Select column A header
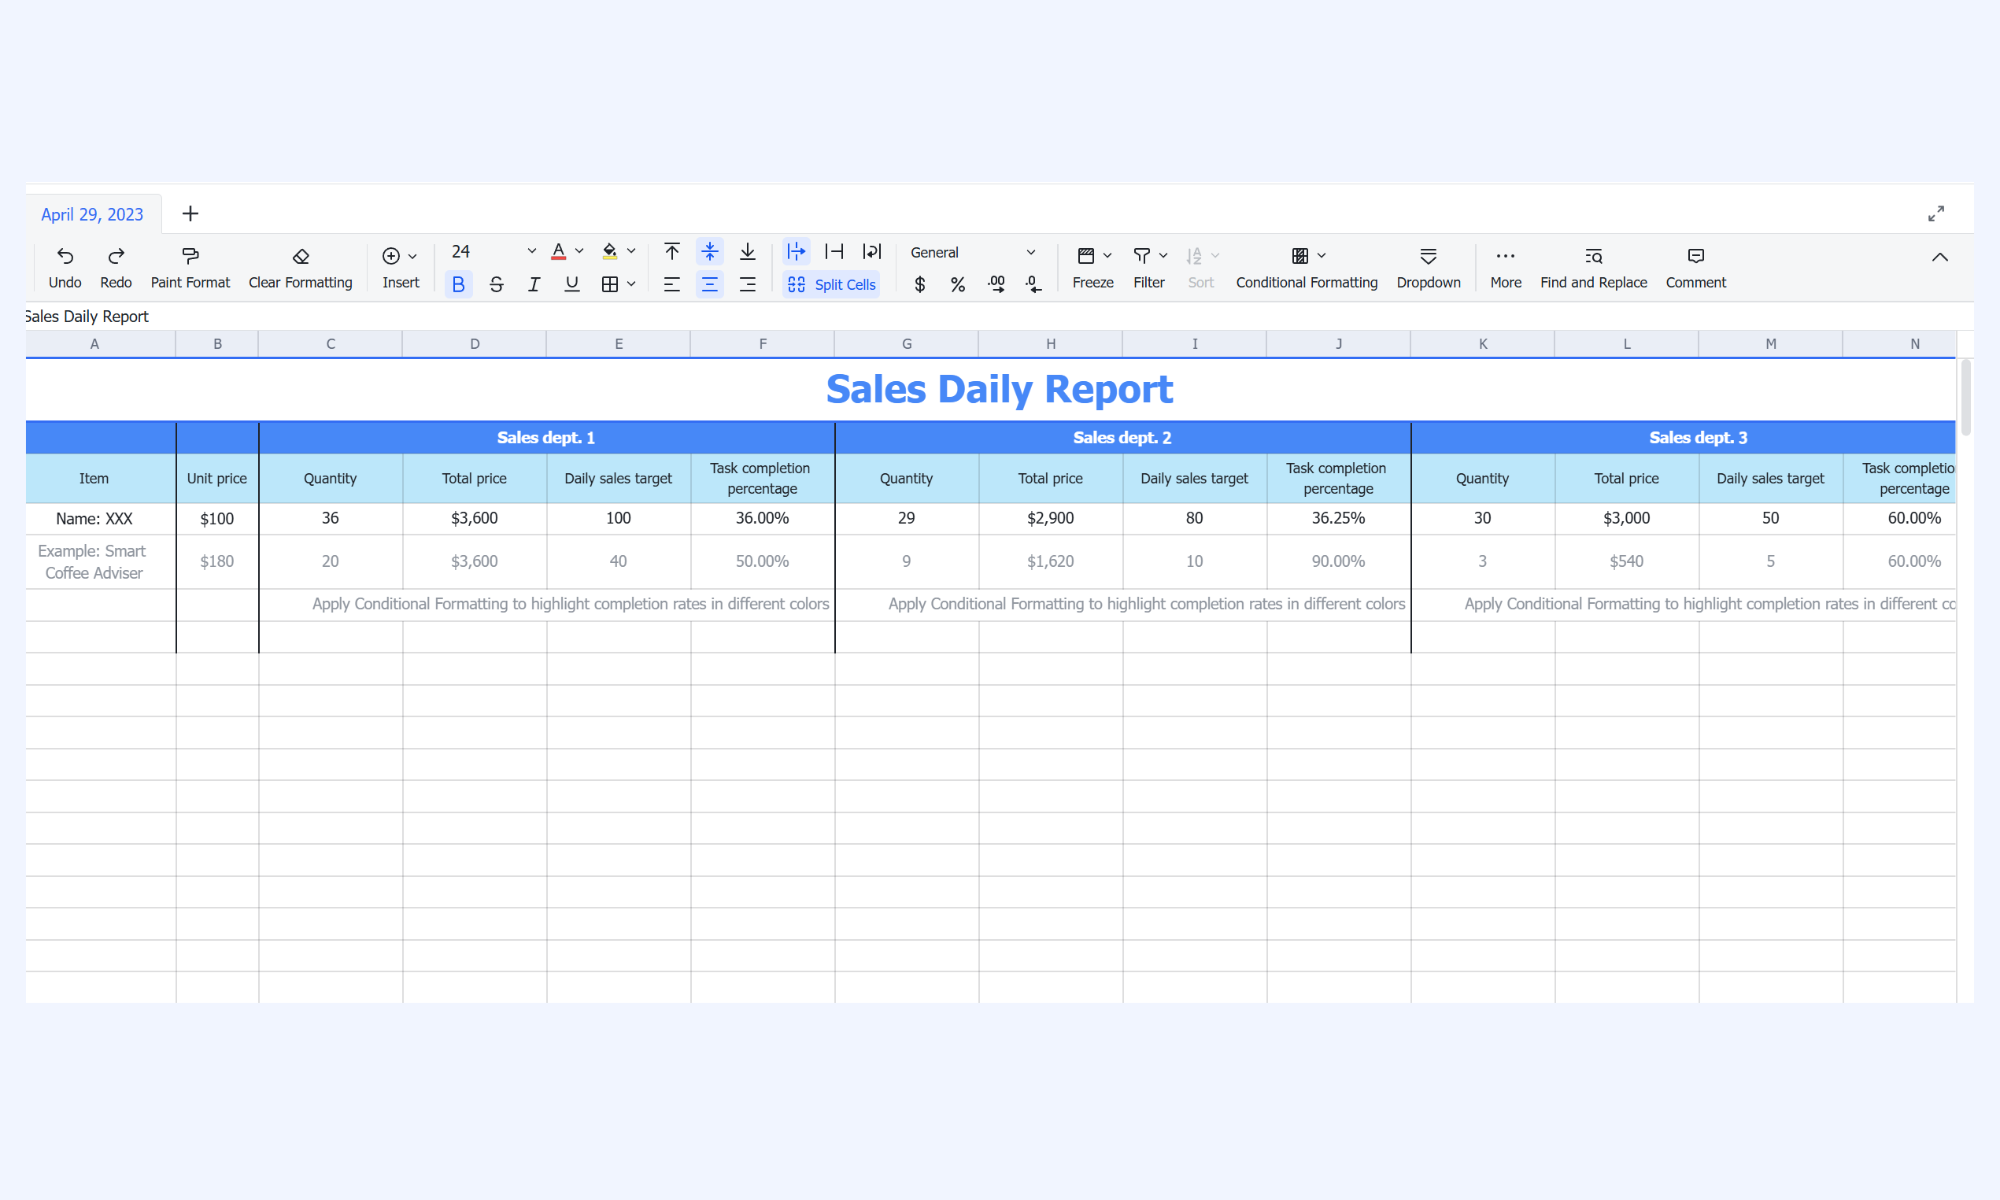Image resolution: width=2000 pixels, height=1200 pixels. click(x=95, y=344)
